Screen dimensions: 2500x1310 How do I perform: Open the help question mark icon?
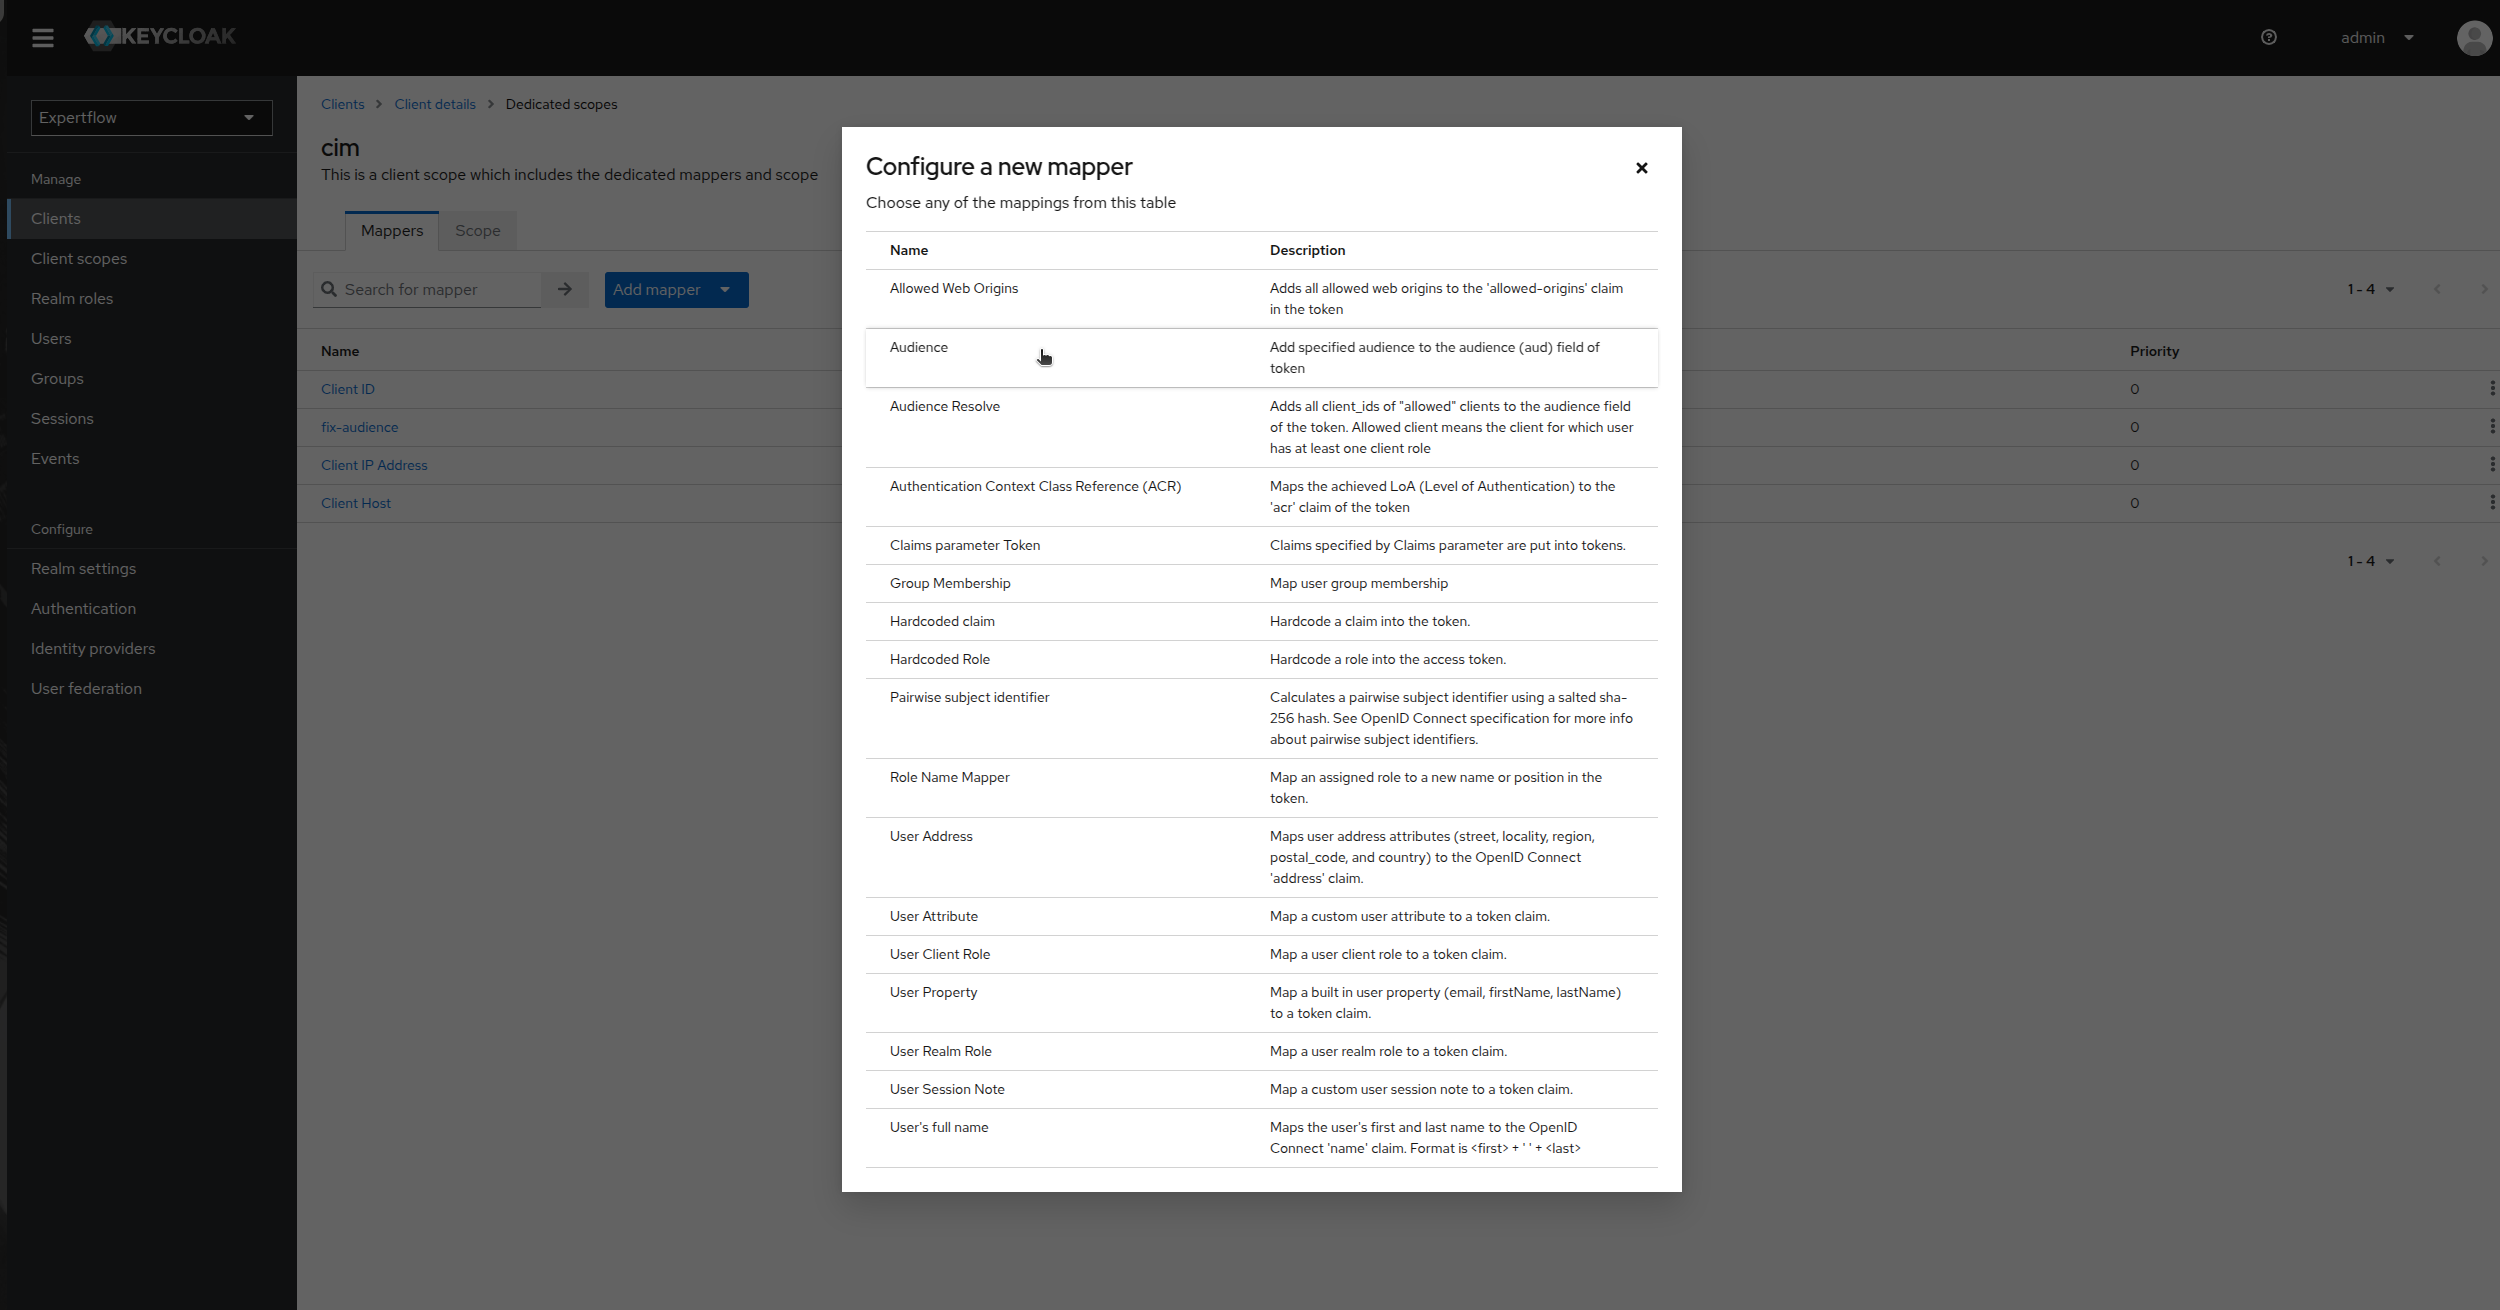coord(2268,37)
